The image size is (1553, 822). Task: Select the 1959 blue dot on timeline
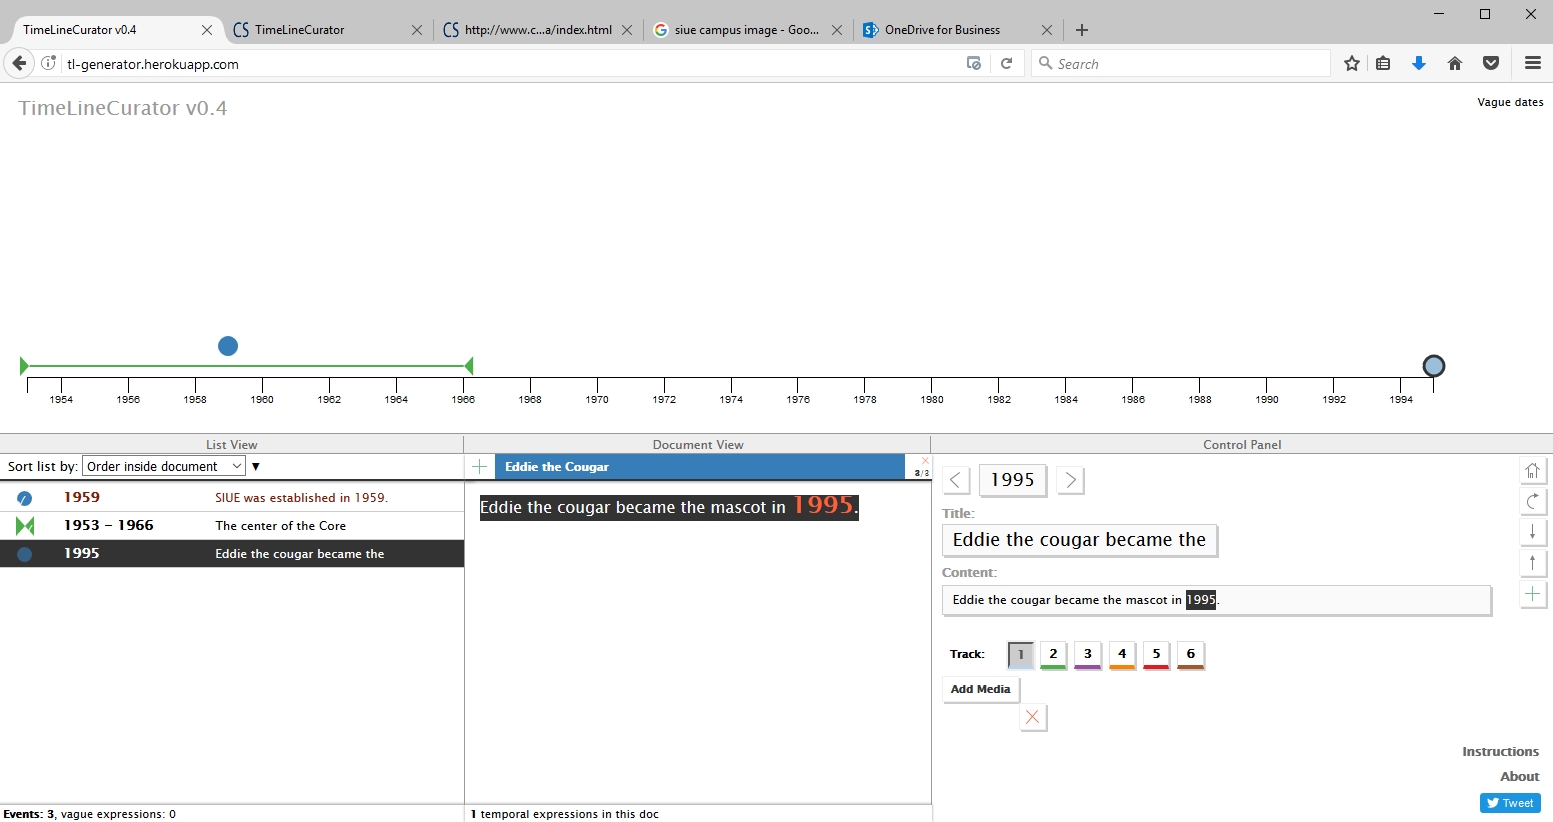coord(228,346)
